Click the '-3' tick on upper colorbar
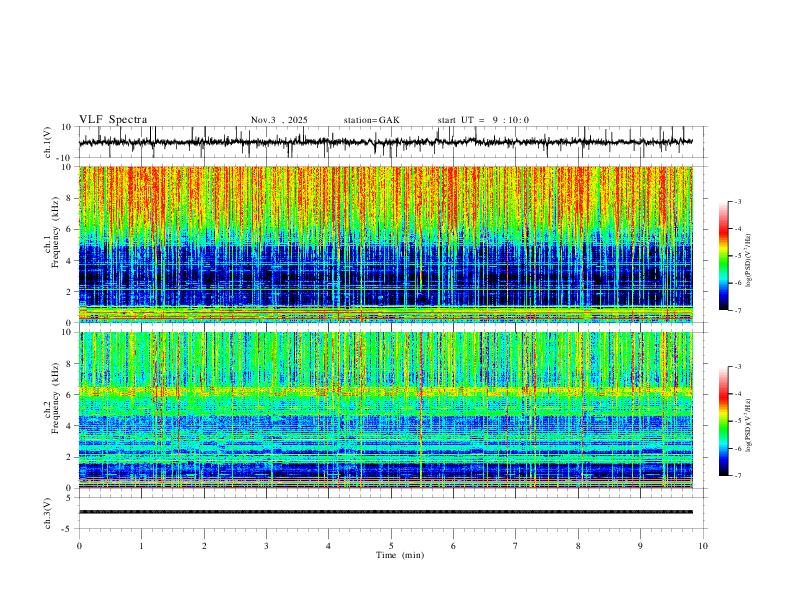This screenshot has height=612, width=792. coord(738,201)
